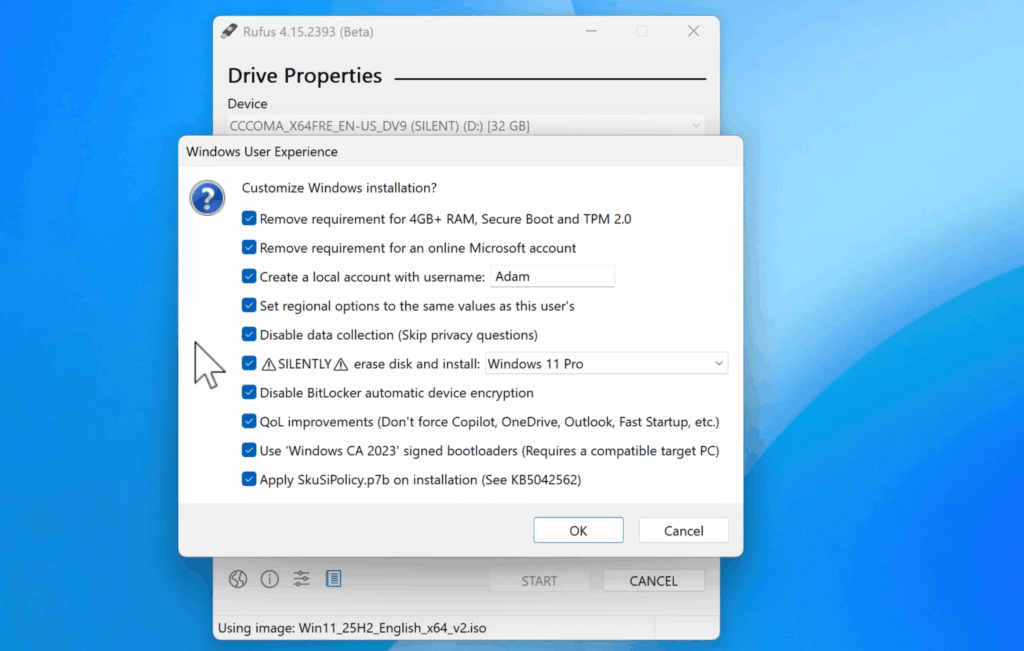Click the Using image status bar text
Image resolution: width=1024 pixels, height=651 pixels.
(x=352, y=628)
